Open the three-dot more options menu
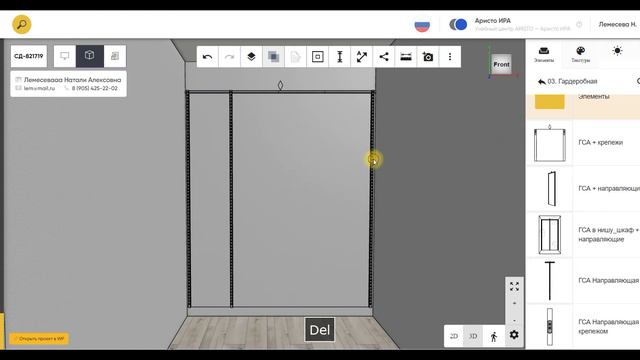640x360 pixels. [450, 57]
